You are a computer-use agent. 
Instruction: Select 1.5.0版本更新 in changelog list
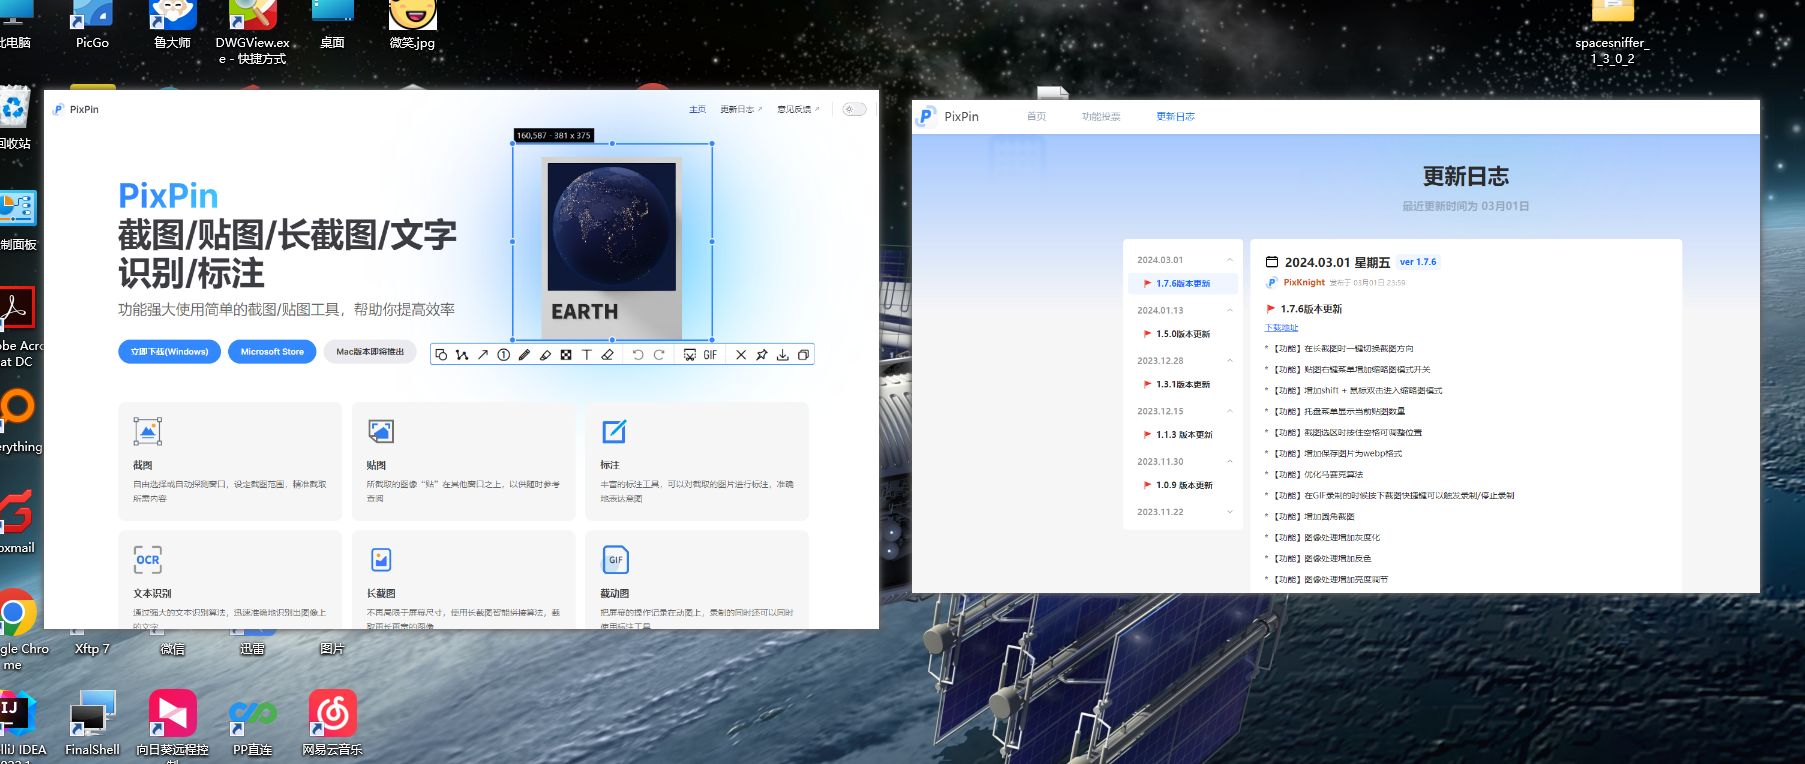point(1183,334)
